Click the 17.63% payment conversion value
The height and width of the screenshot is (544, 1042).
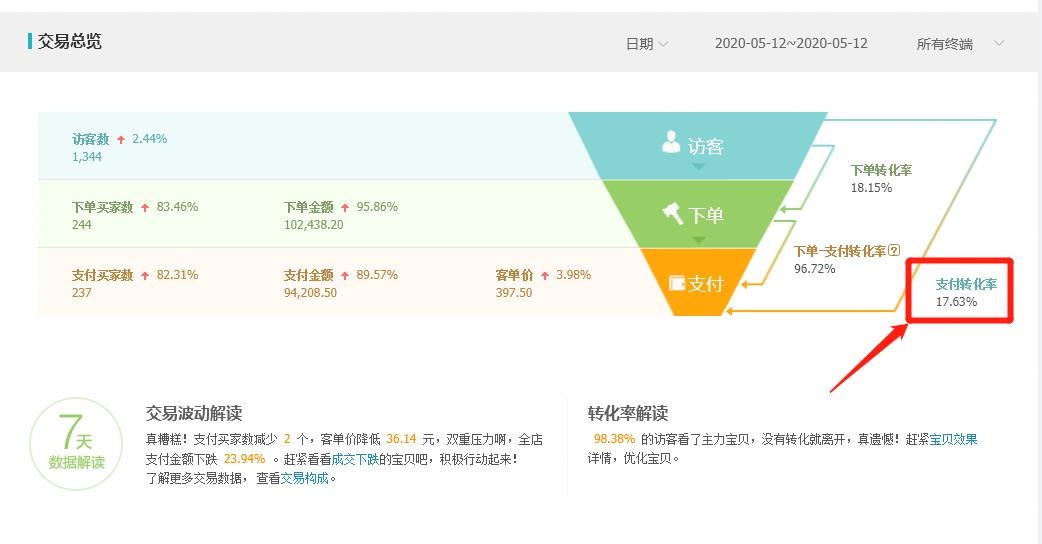[x=956, y=302]
